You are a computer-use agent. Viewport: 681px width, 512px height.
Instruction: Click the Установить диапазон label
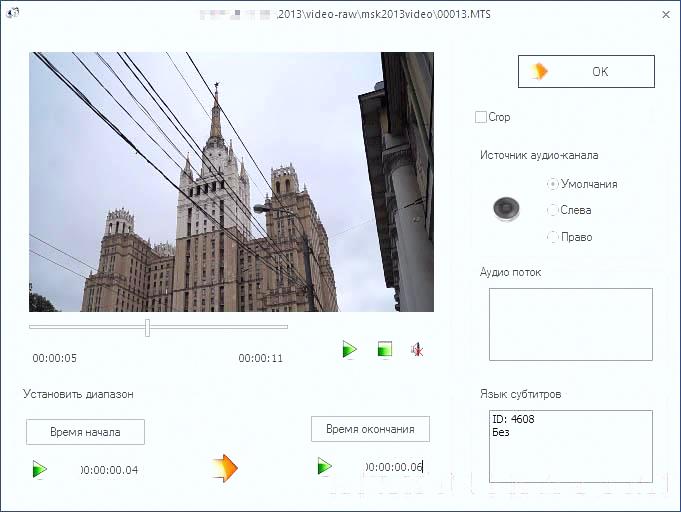tap(78, 394)
